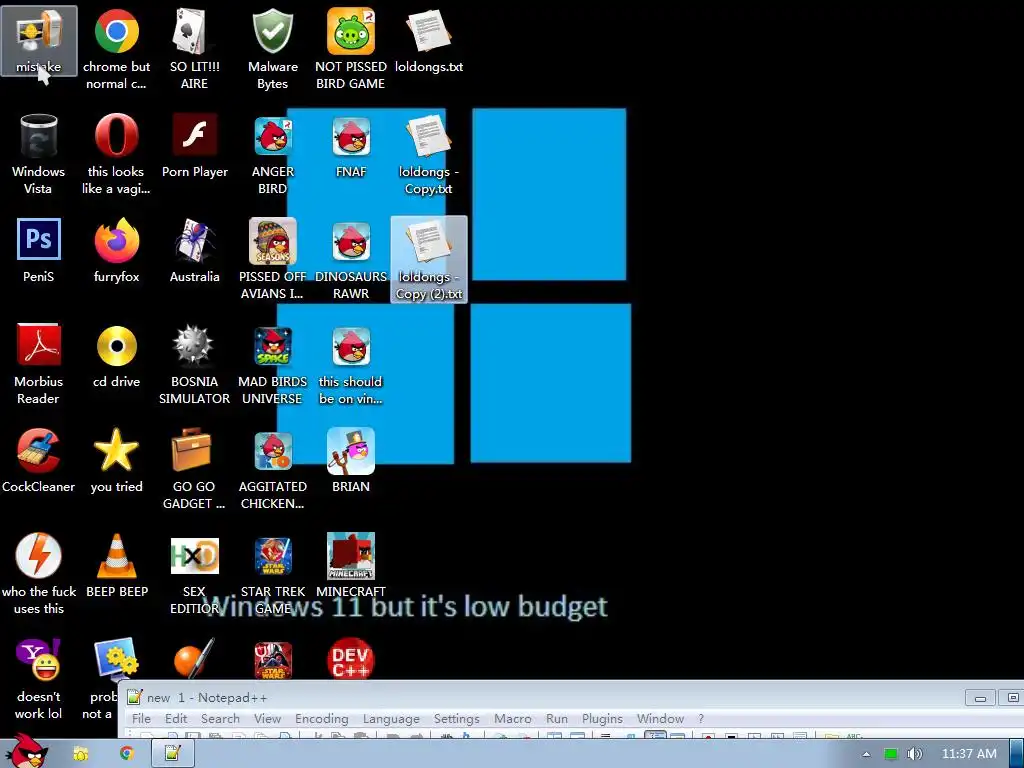Screen dimensions: 1024x768
Task: Switch to Notepad++ taskbar button
Action: tap(173, 754)
